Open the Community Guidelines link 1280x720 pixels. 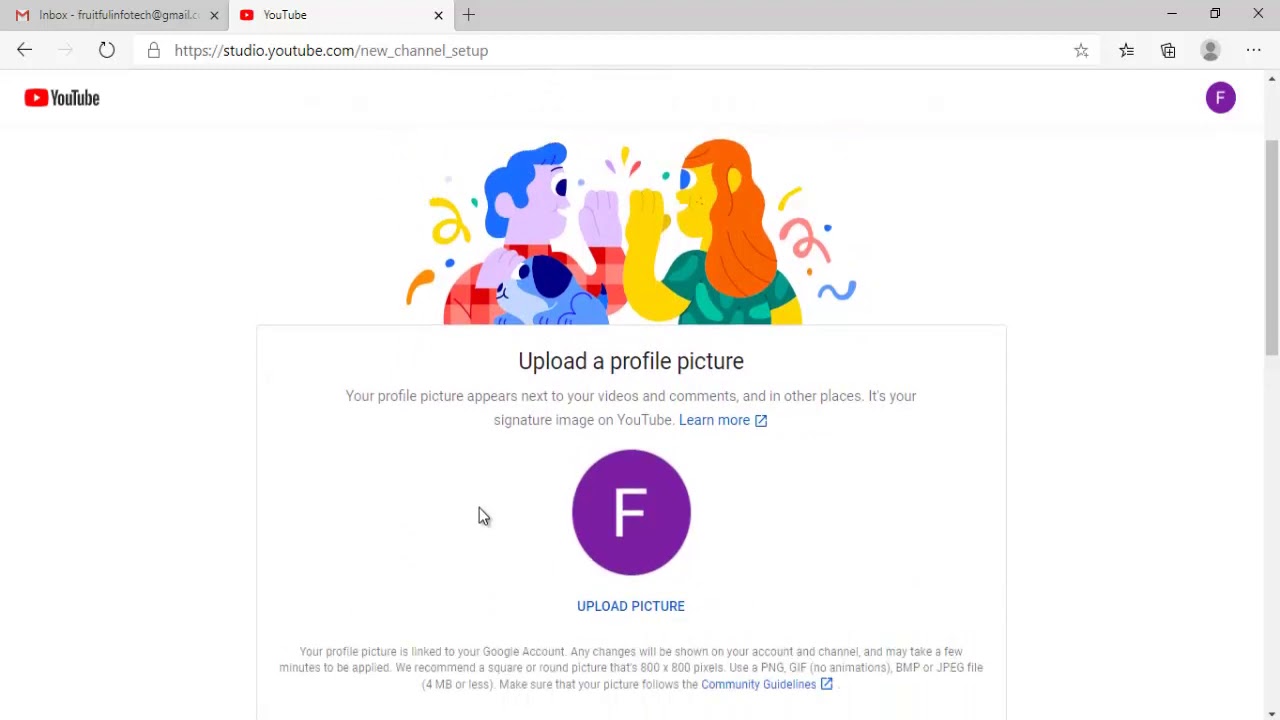pyautogui.click(x=767, y=684)
